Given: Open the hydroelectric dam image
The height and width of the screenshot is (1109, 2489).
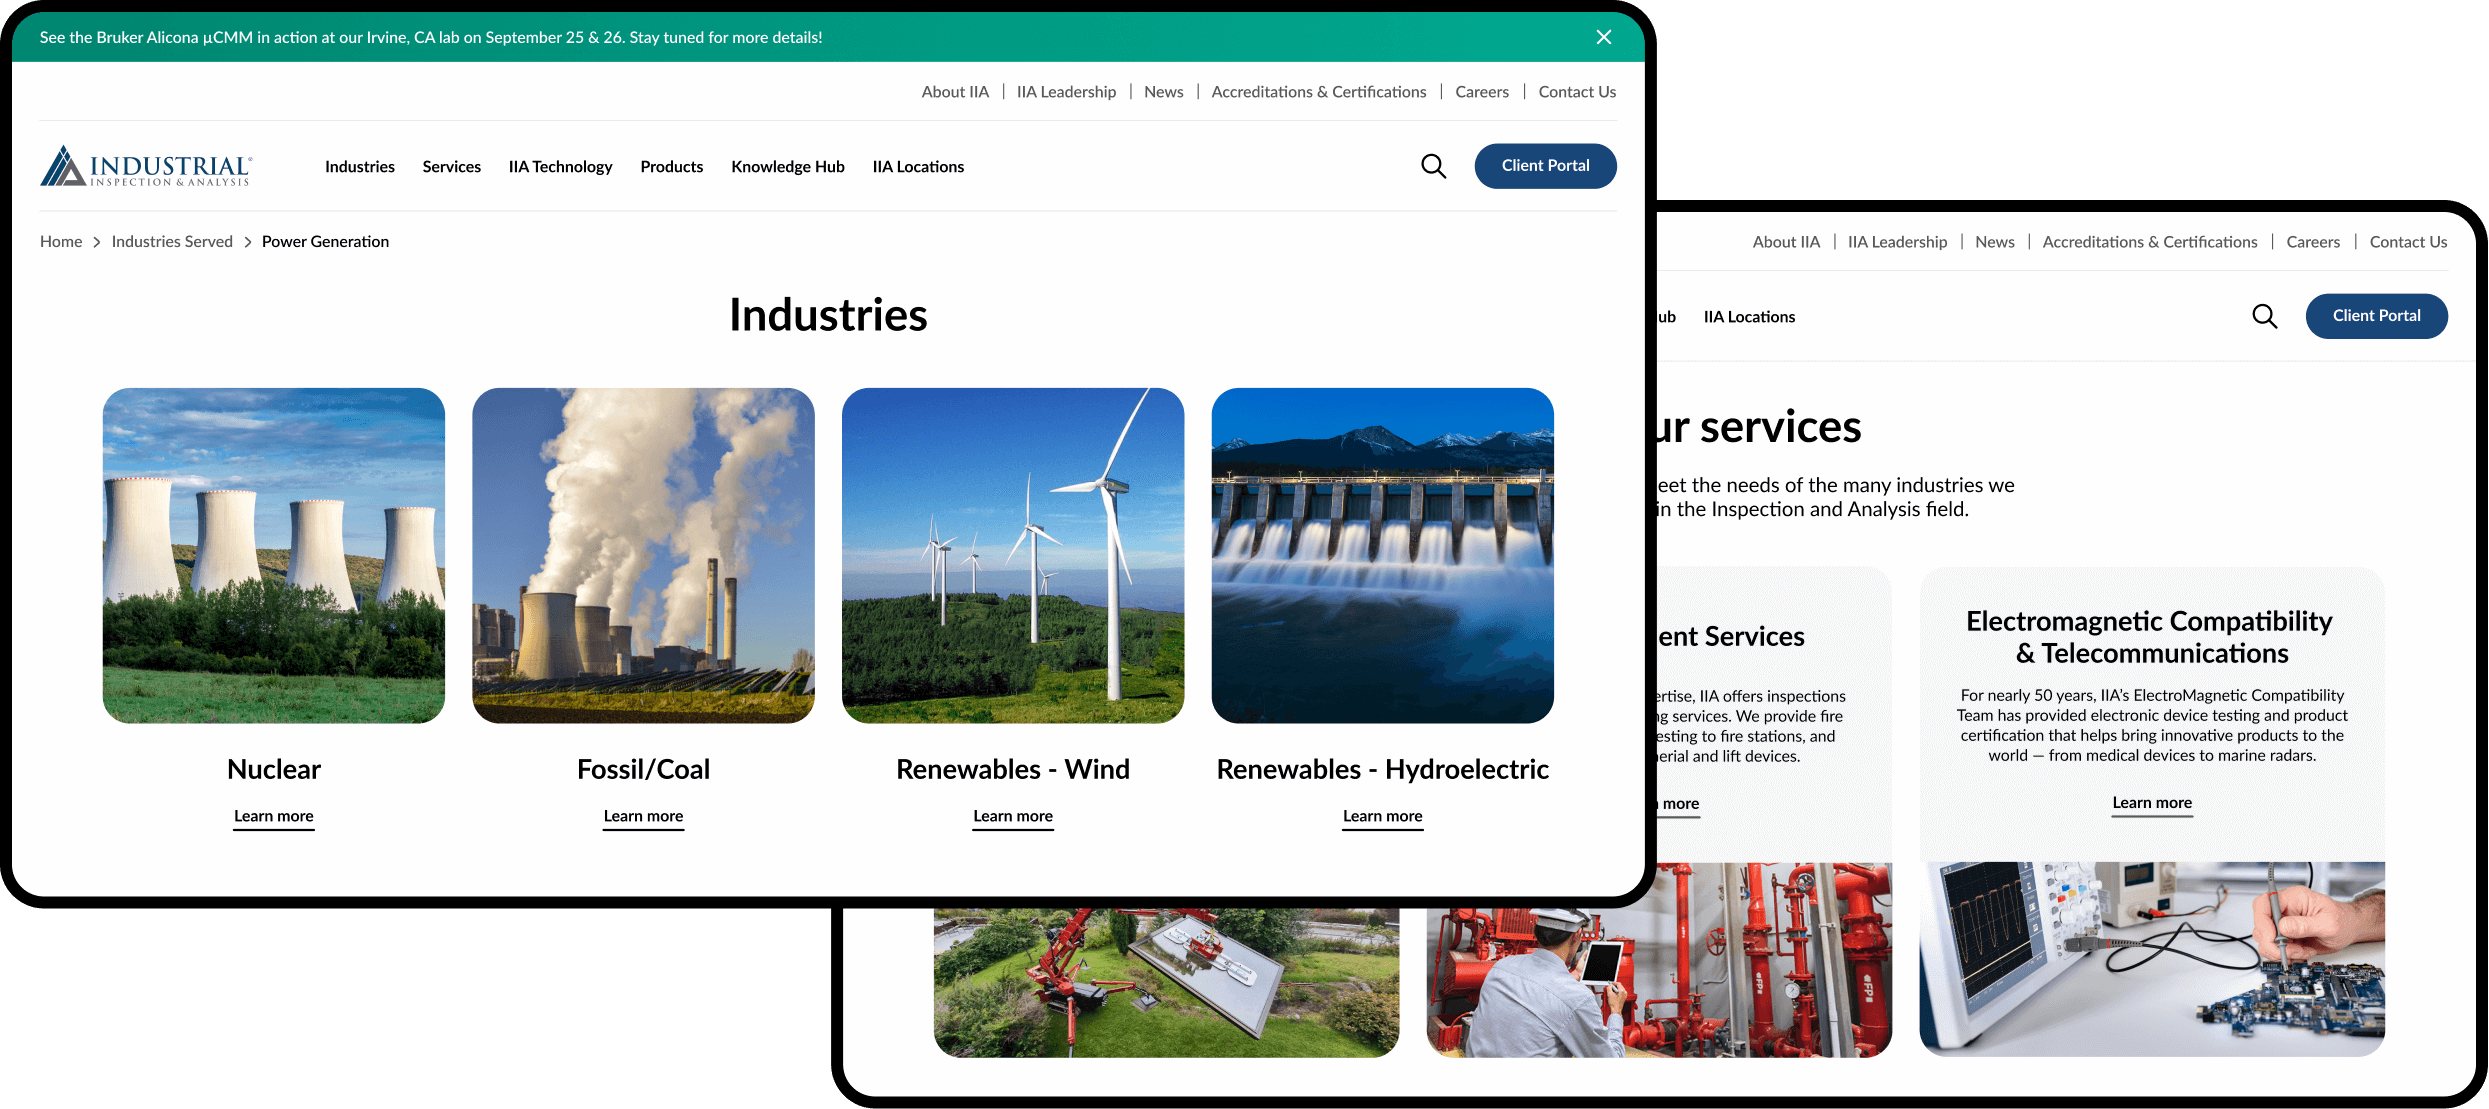Looking at the screenshot, I should [1383, 555].
